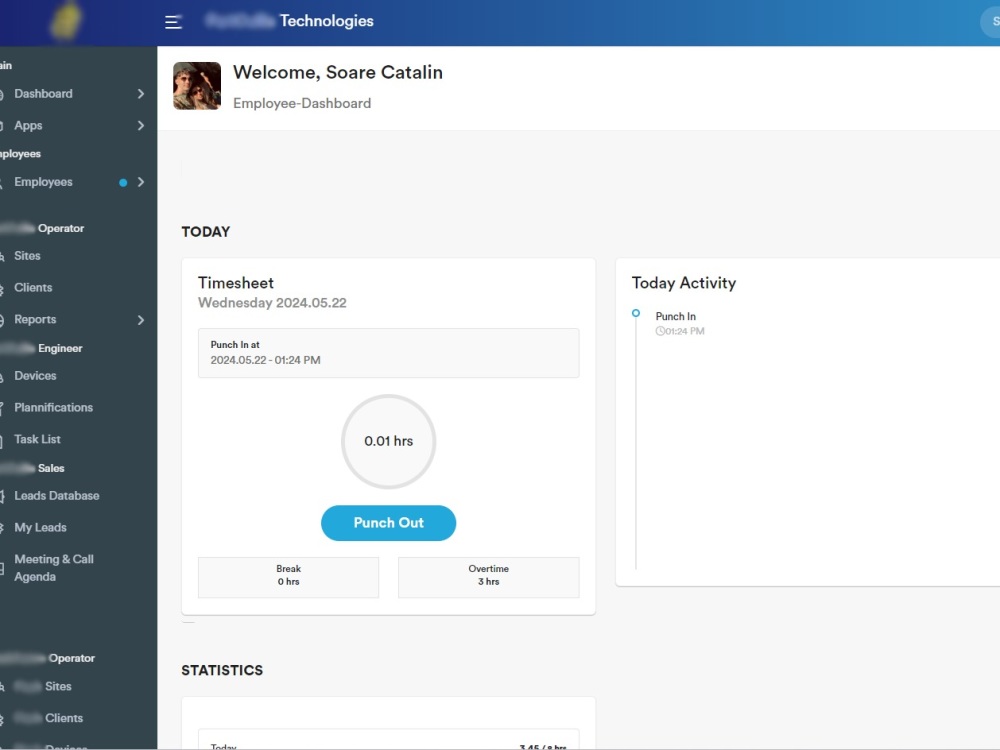The height and width of the screenshot is (750, 1000).
Task: Click the TODAY section heading
Action: tap(205, 232)
